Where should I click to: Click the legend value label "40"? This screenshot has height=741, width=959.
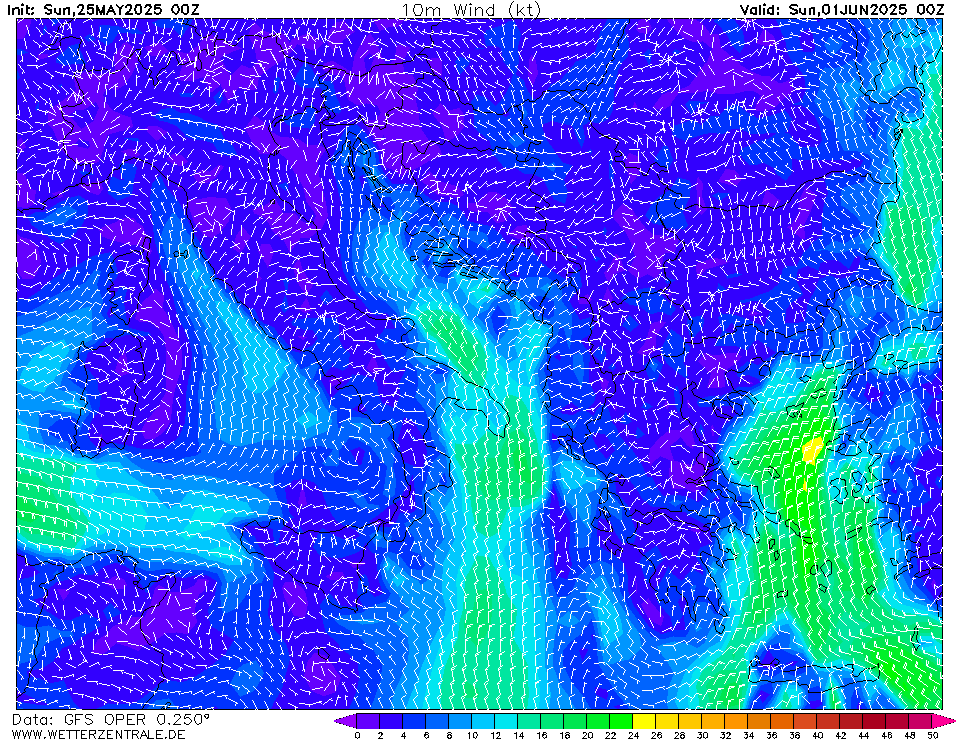(x=817, y=735)
